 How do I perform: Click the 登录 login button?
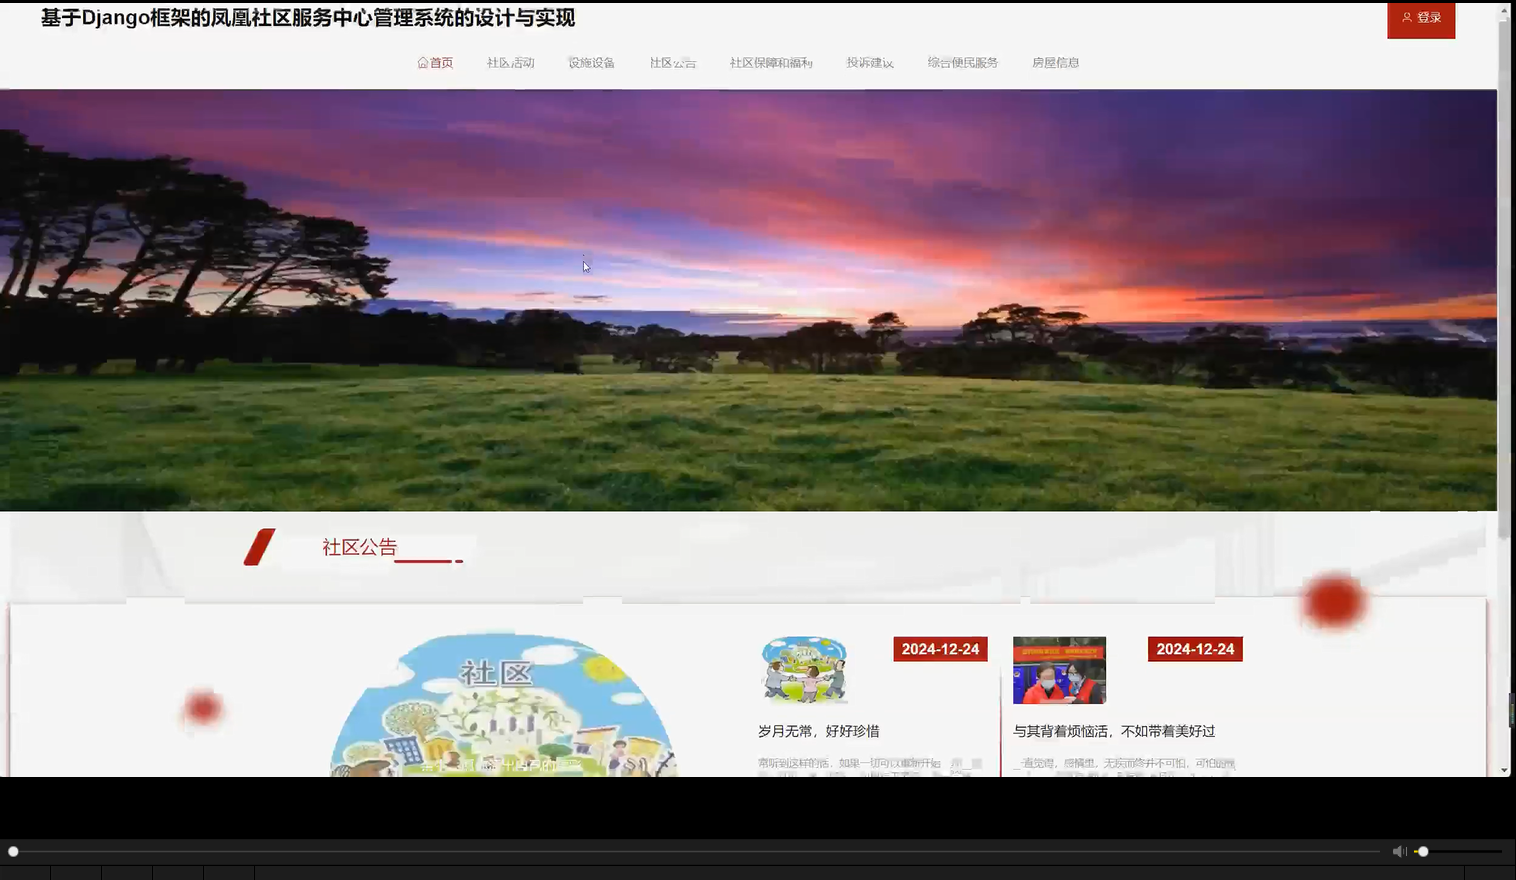[1421, 19]
